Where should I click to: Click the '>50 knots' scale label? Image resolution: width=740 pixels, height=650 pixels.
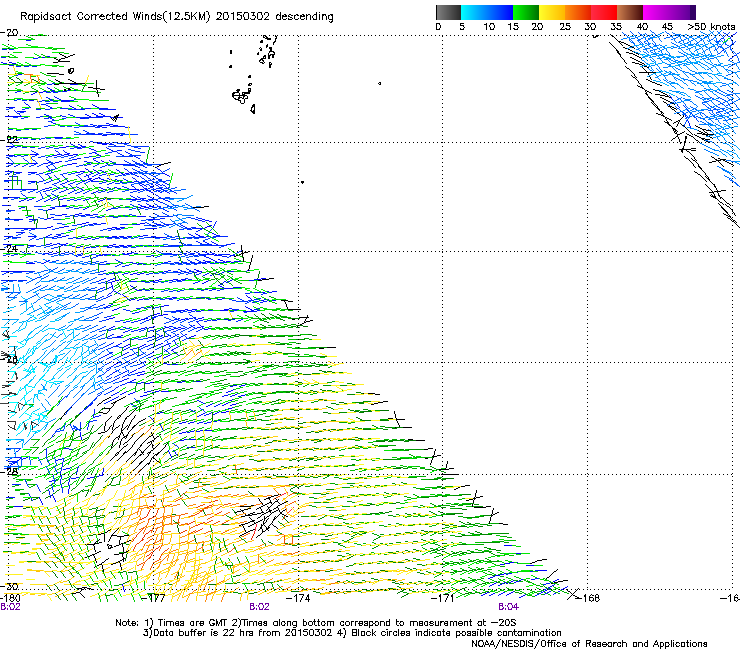[x=711, y=27]
